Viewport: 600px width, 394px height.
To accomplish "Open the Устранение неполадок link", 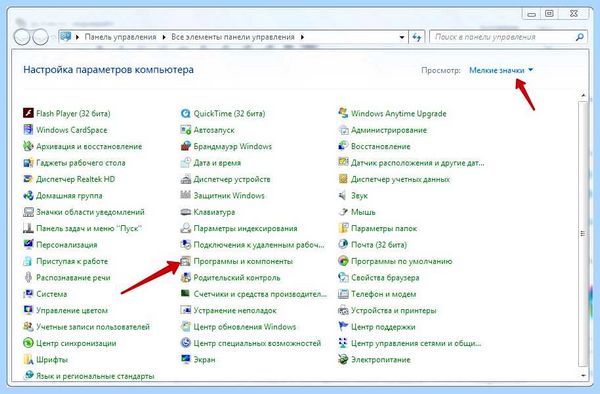I will tap(235, 311).
